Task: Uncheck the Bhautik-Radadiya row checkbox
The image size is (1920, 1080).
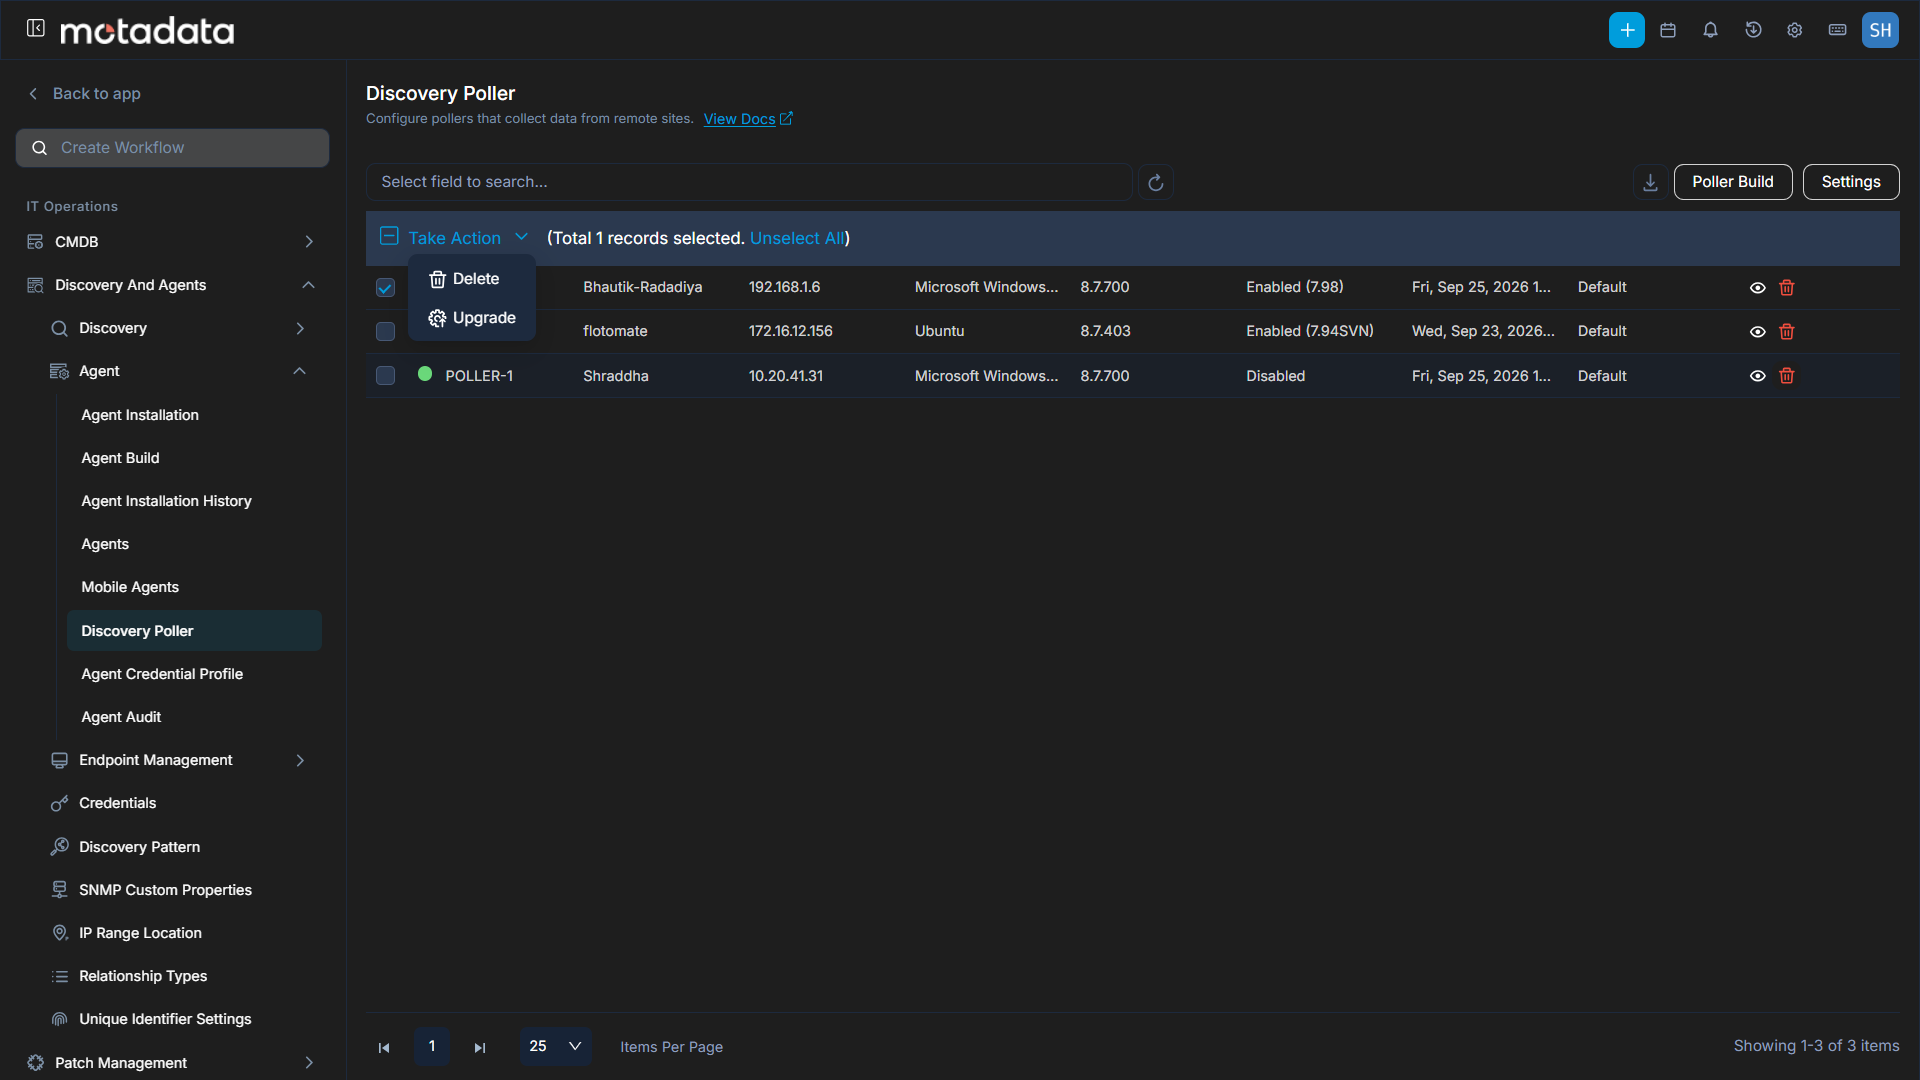Action: tap(385, 288)
